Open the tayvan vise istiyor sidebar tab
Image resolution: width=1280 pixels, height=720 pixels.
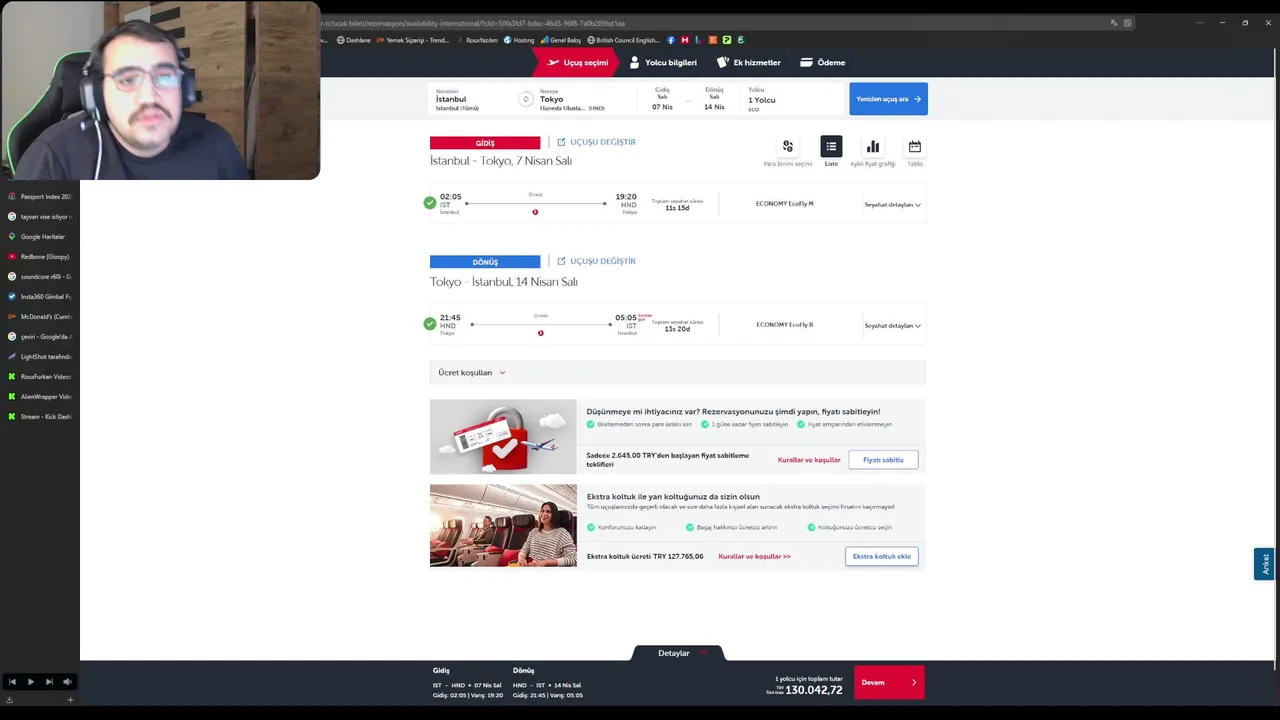tap(40, 217)
